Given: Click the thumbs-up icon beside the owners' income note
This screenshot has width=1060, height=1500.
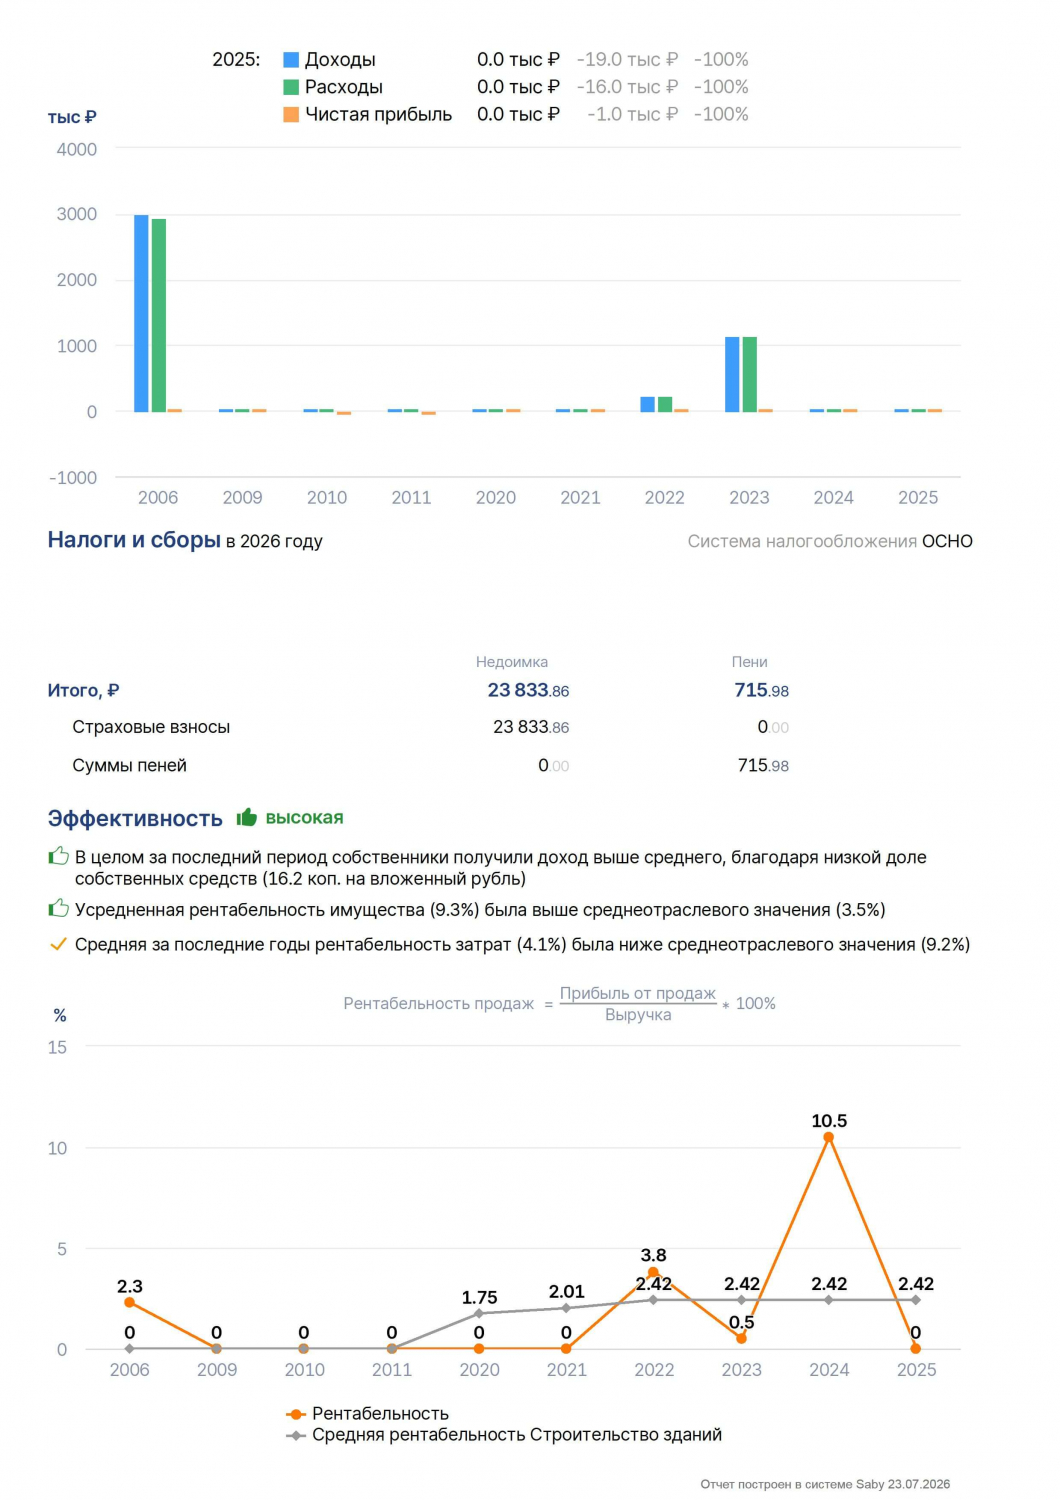Looking at the screenshot, I should coord(58,856).
